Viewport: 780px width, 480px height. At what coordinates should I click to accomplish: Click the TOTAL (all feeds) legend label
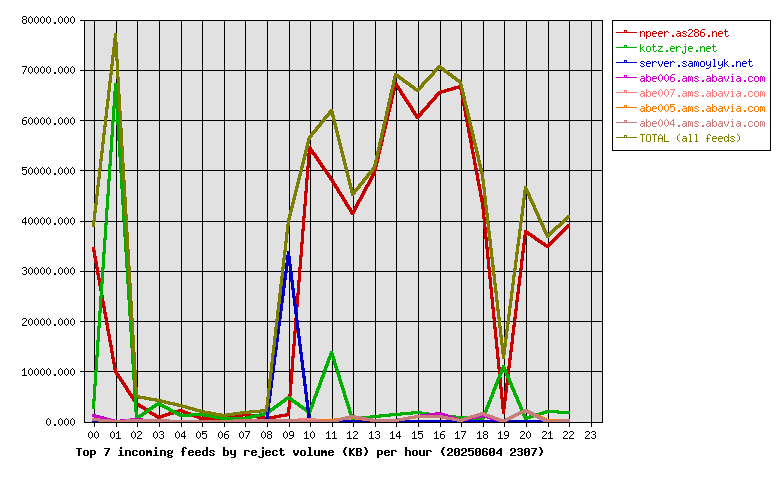(x=690, y=138)
